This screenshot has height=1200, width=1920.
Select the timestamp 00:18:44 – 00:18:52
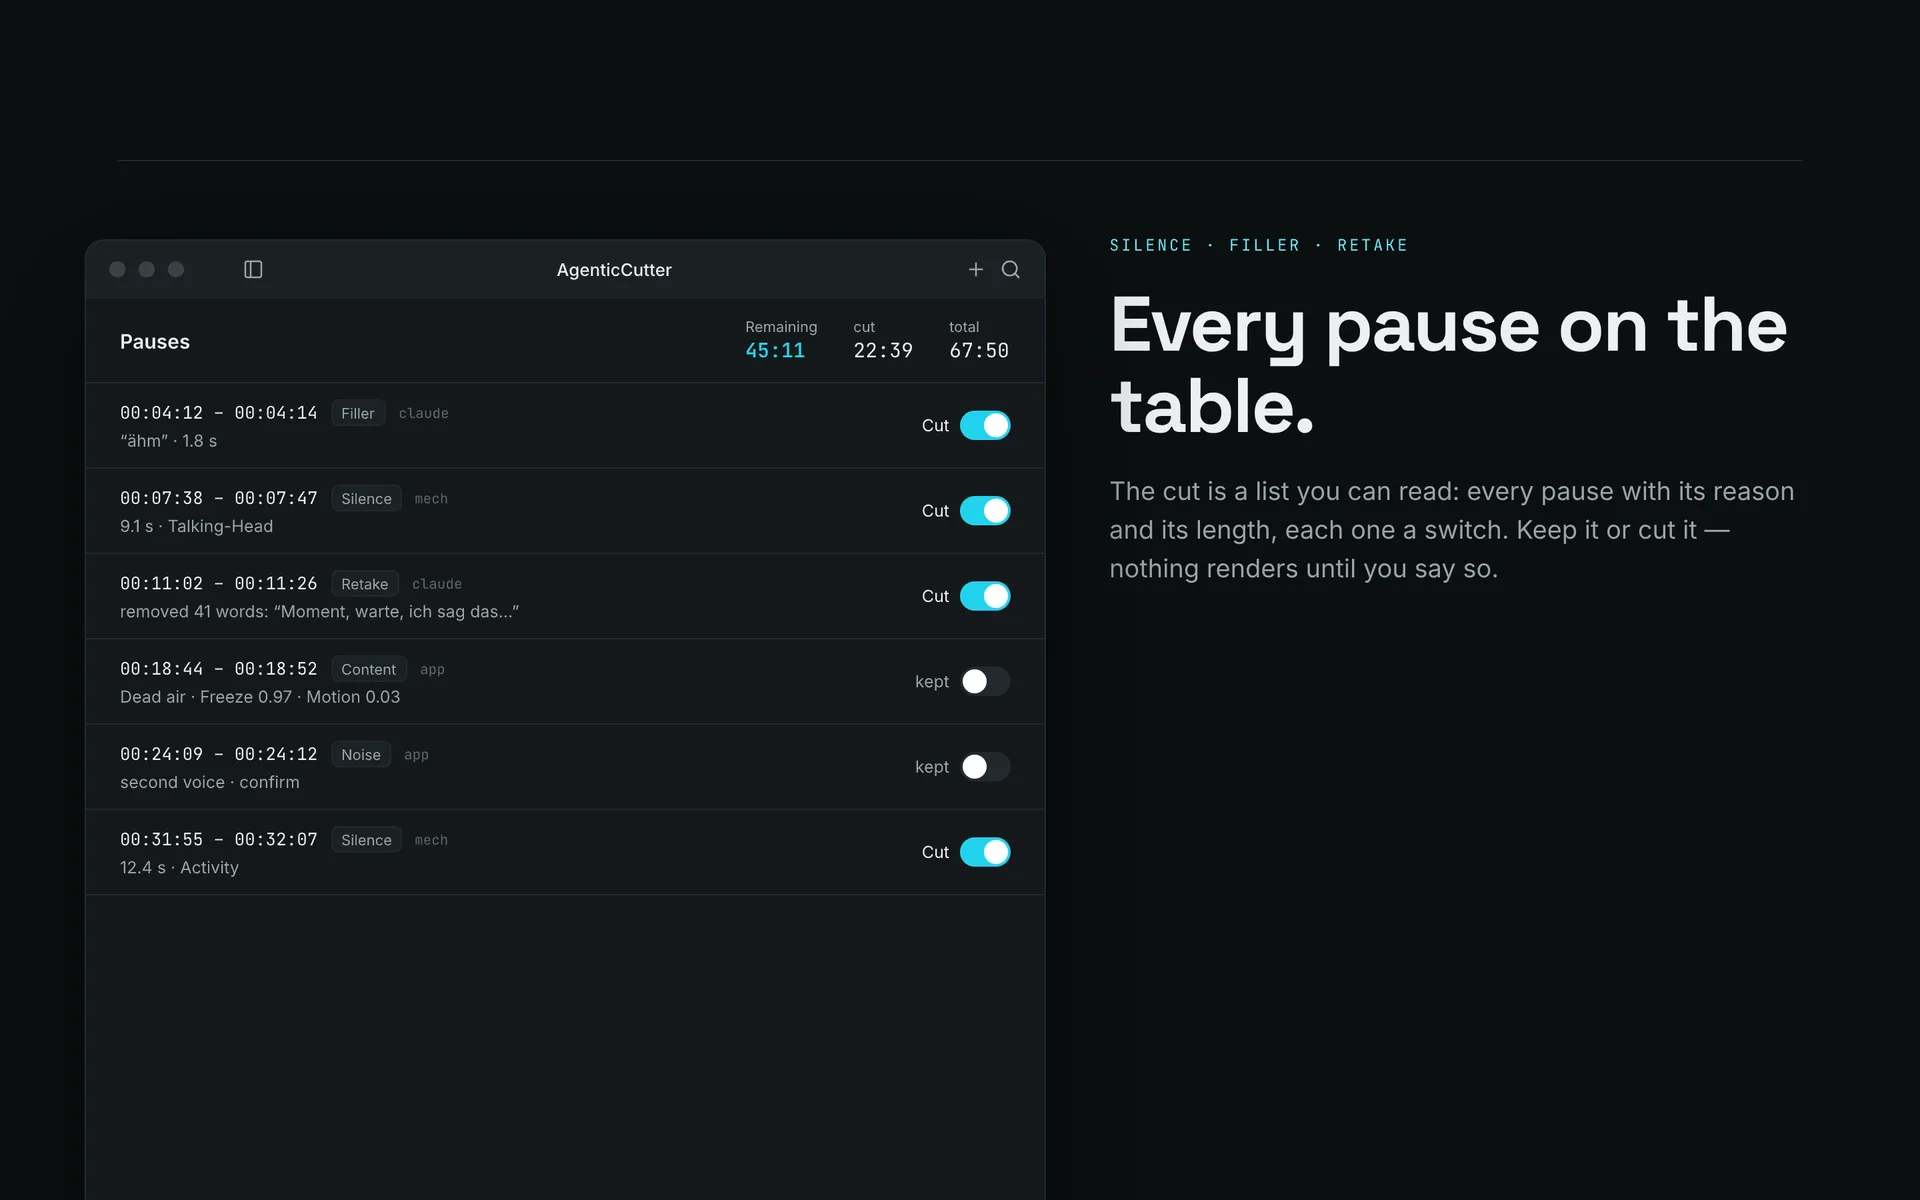pos(218,669)
